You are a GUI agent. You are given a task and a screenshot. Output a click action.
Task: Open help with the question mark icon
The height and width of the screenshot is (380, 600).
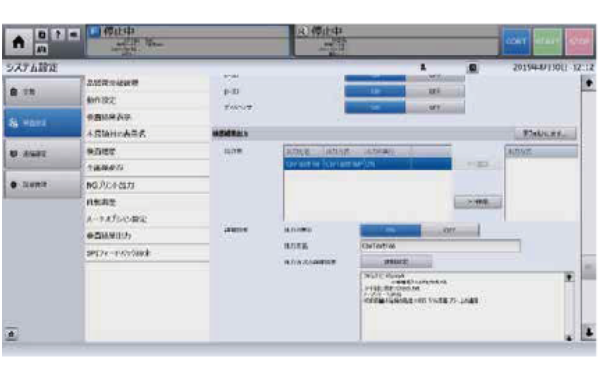pyautogui.click(x=57, y=35)
